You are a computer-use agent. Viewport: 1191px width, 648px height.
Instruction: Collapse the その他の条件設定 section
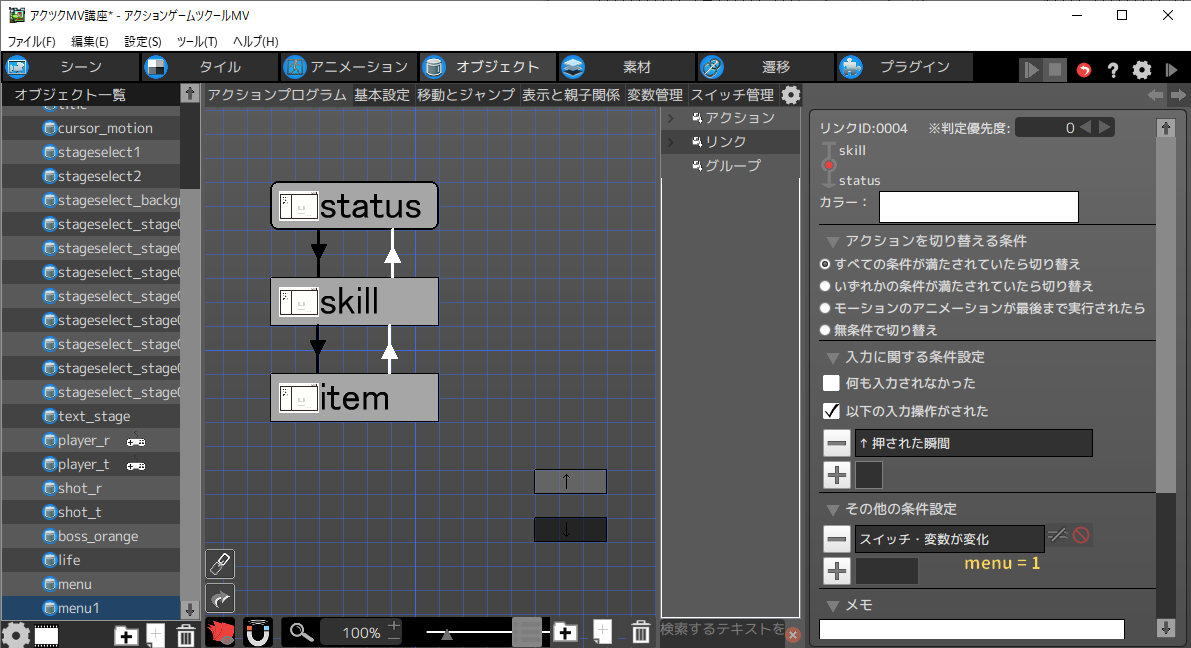(832, 509)
